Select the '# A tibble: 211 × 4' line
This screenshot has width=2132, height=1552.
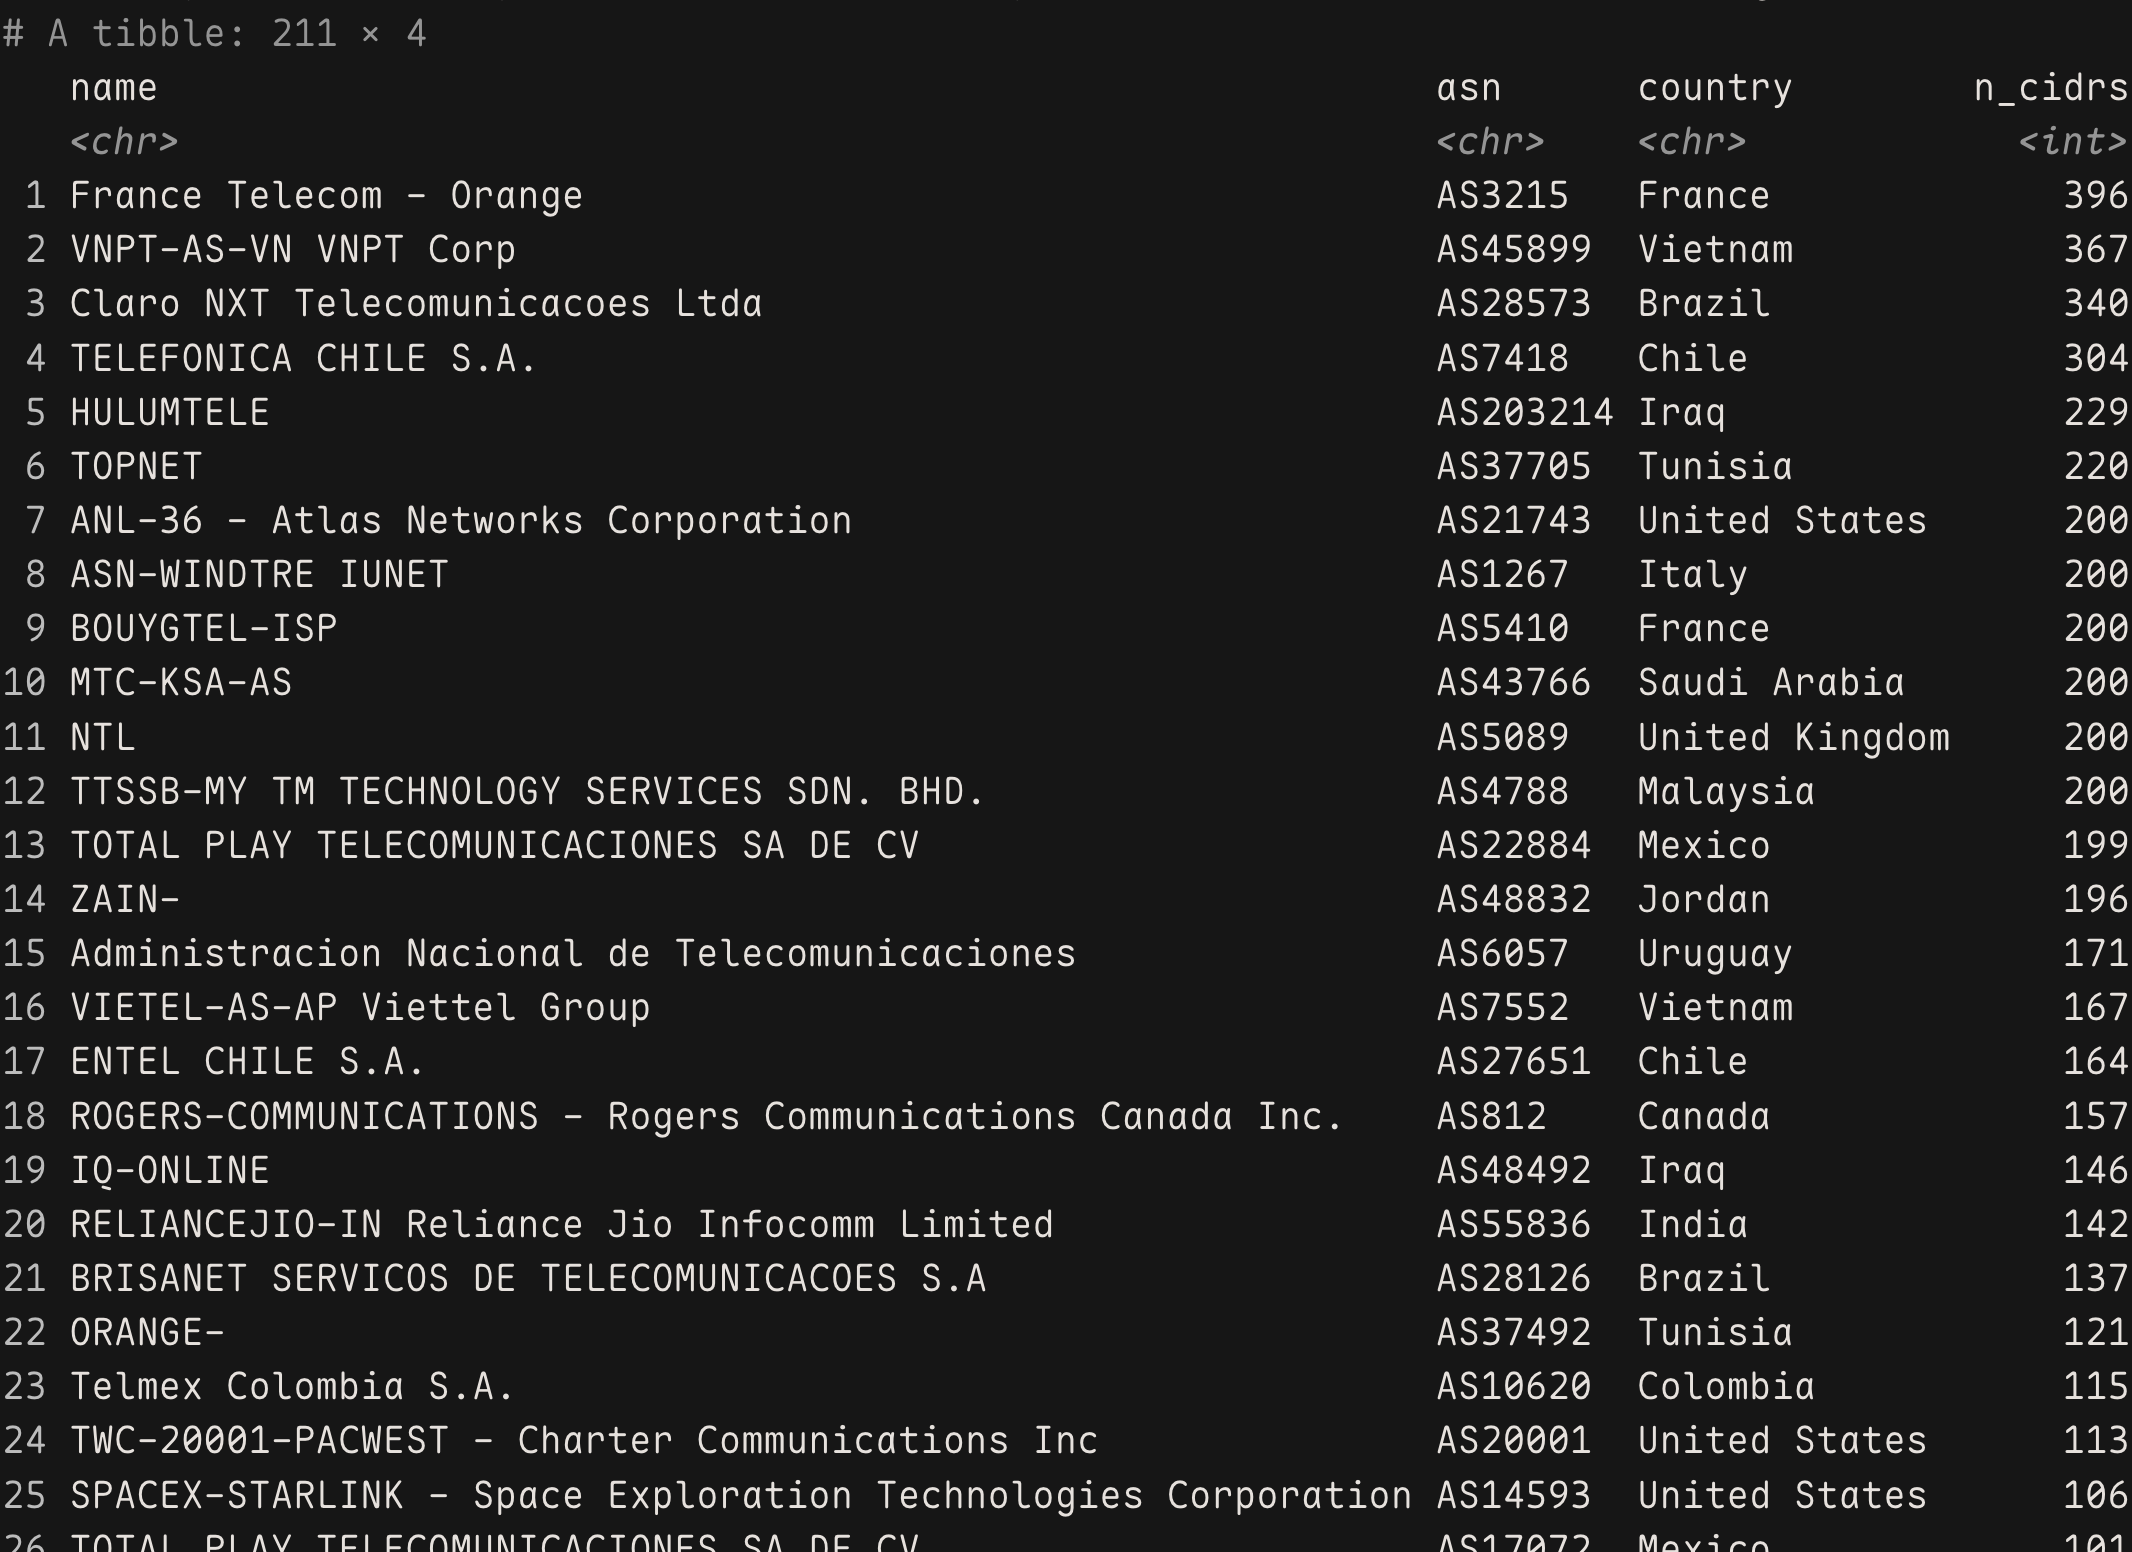pos(215,34)
